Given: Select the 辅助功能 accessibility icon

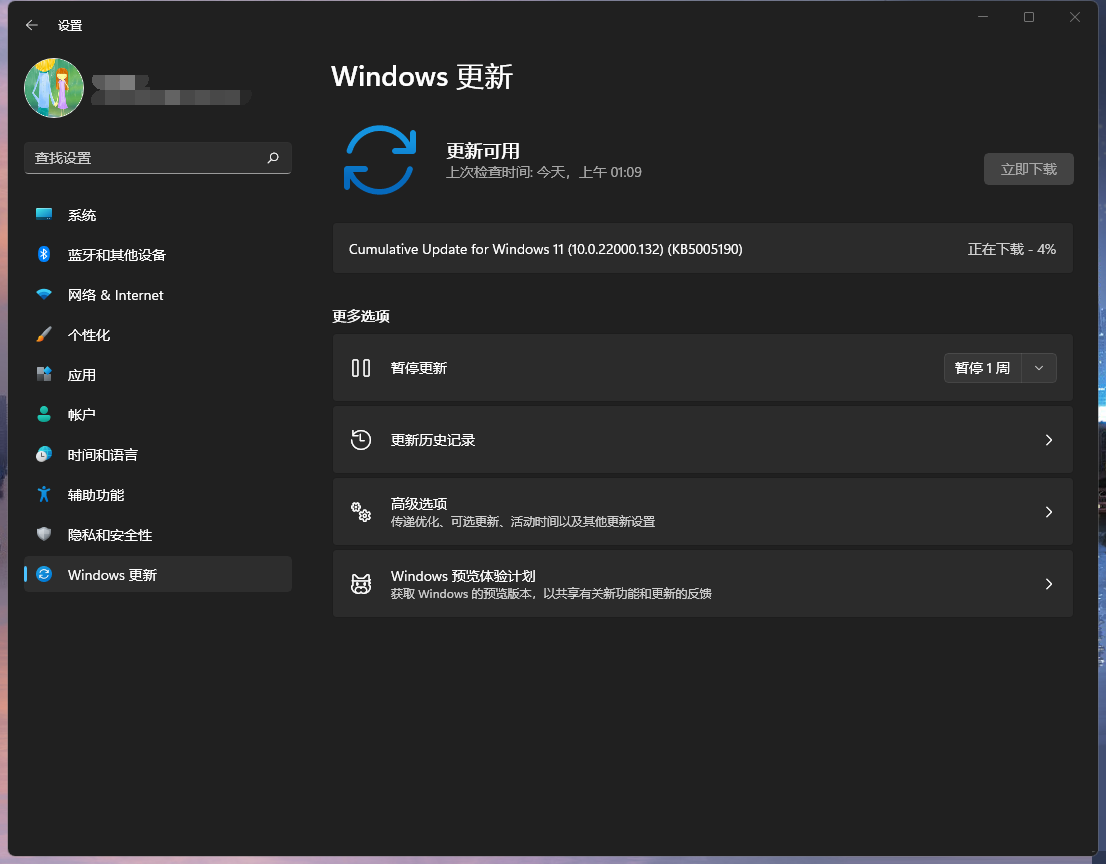Looking at the screenshot, I should click(44, 495).
